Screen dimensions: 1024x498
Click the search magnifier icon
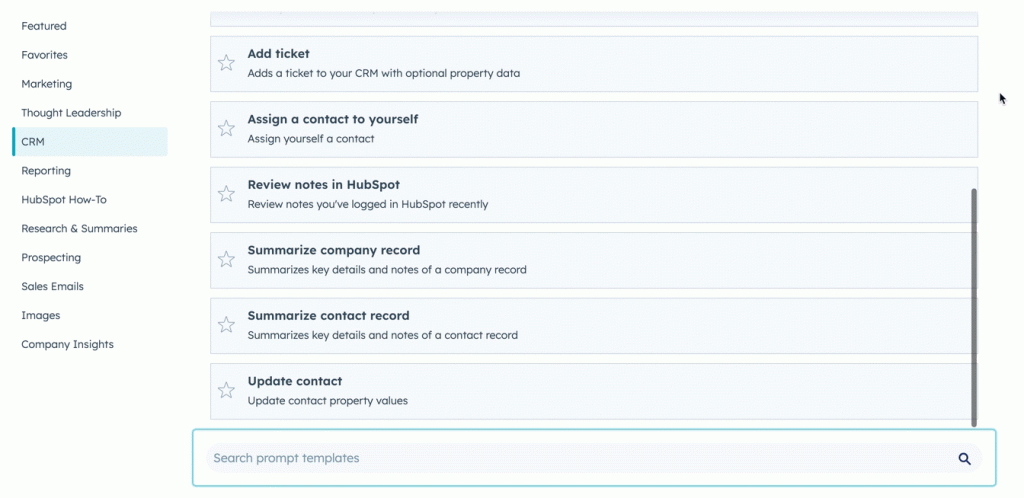pyautogui.click(x=964, y=458)
